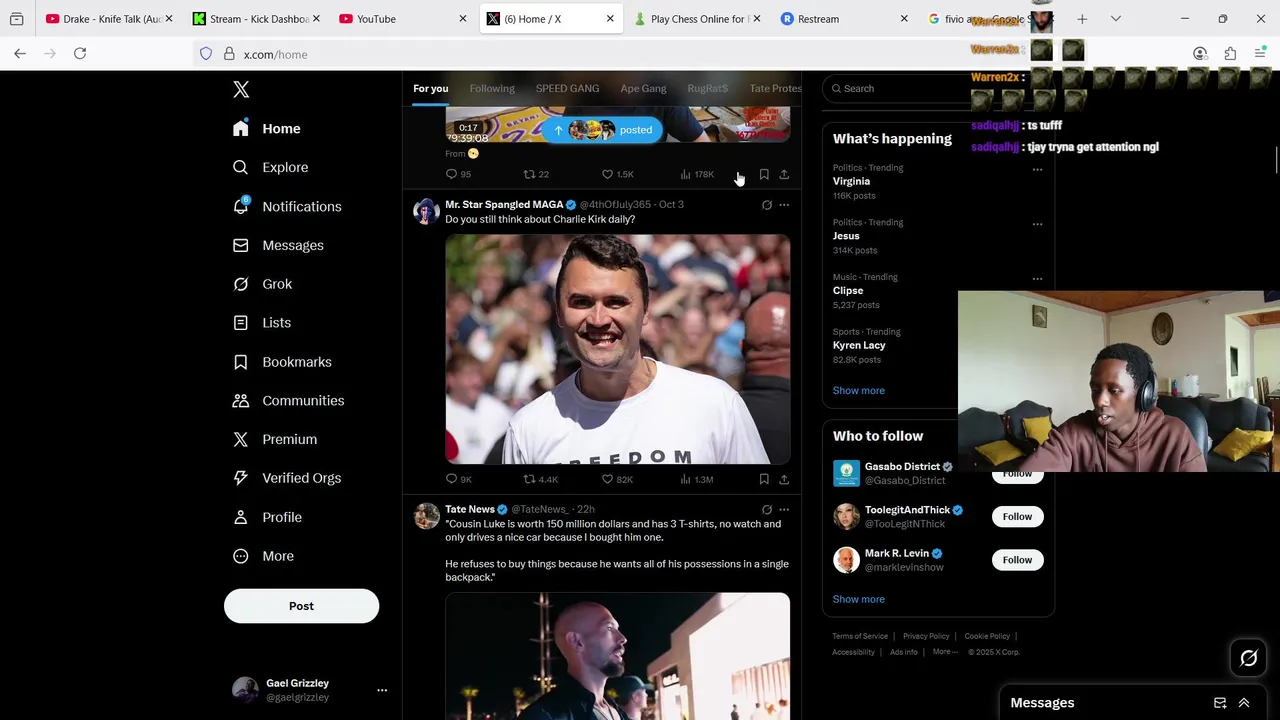Open more options for Jesus trend
Image resolution: width=1280 pixels, height=720 pixels.
tap(1037, 224)
